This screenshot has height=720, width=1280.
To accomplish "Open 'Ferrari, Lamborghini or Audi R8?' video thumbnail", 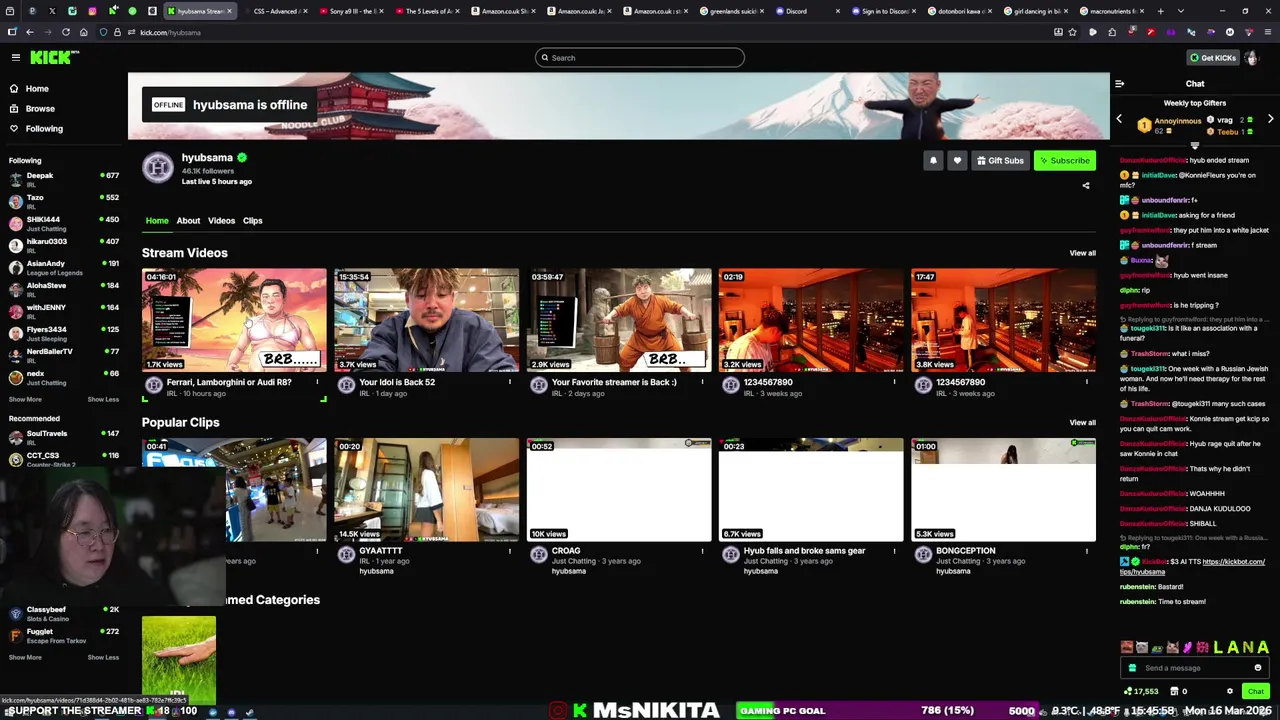I will click(234, 320).
